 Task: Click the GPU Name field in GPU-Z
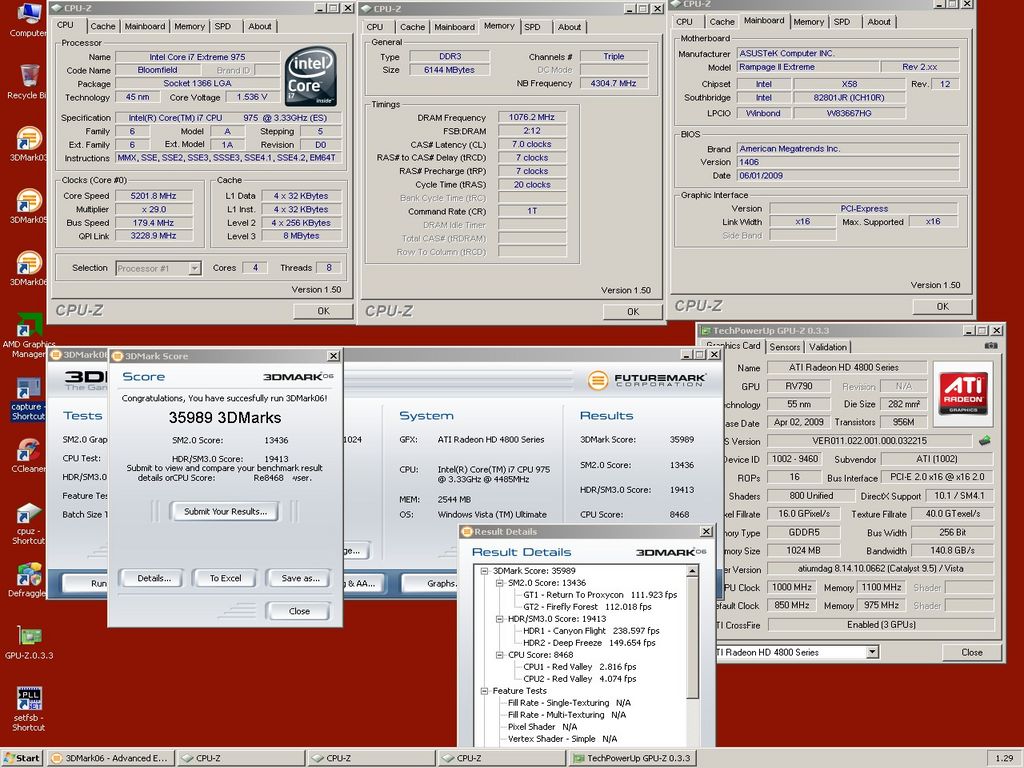point(847,368)
